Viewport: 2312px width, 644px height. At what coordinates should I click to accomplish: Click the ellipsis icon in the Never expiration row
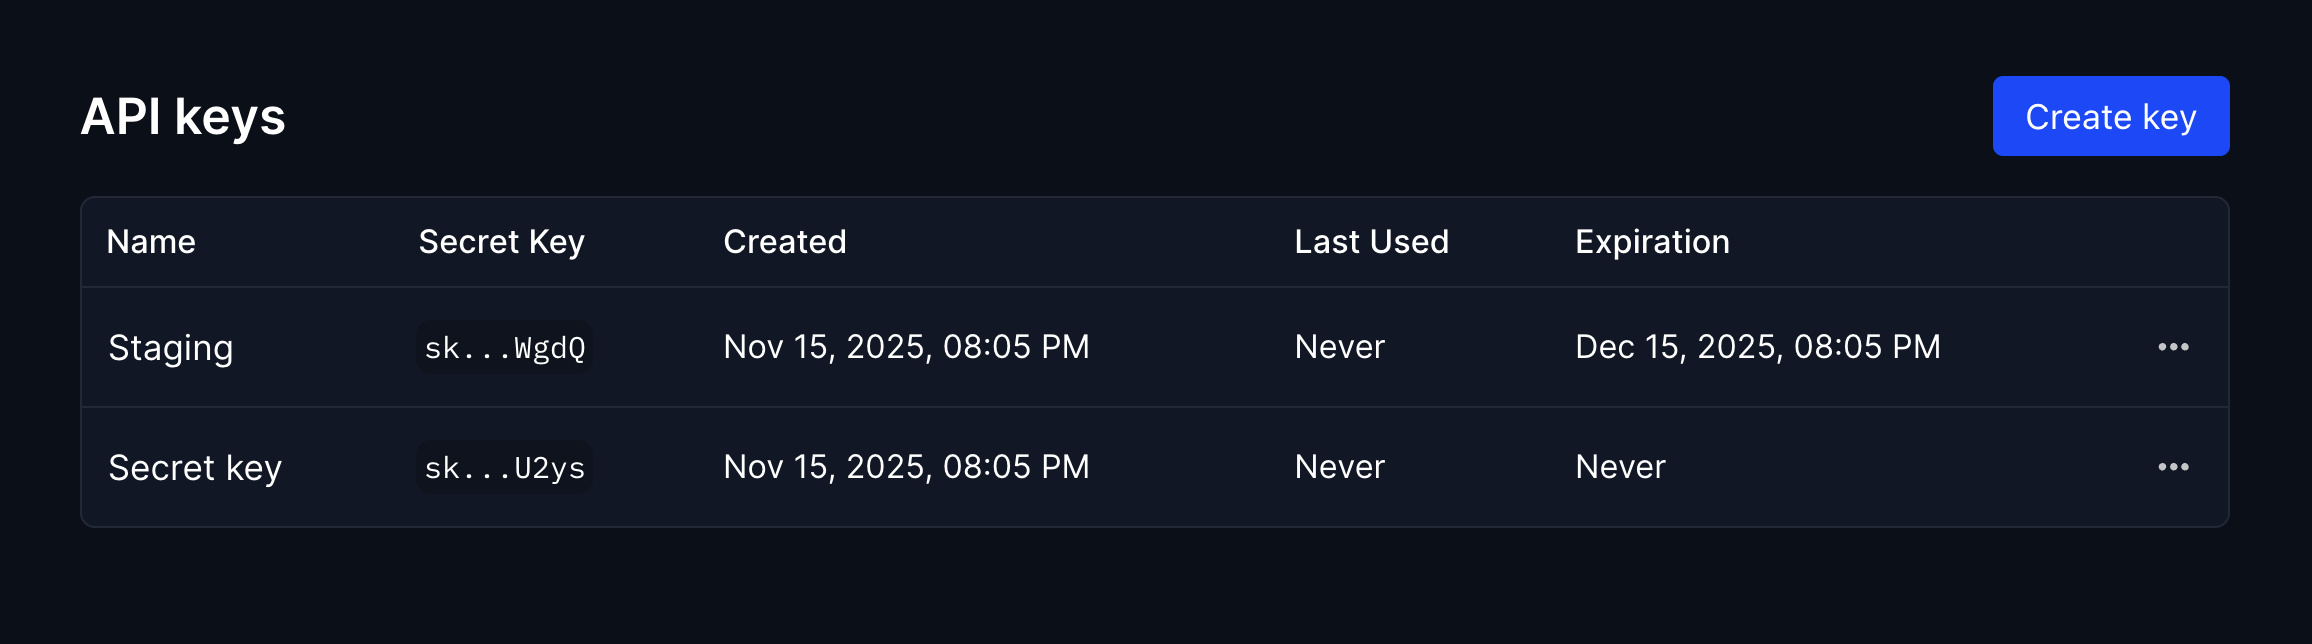pyautogui.click(x=2175, y=467)
